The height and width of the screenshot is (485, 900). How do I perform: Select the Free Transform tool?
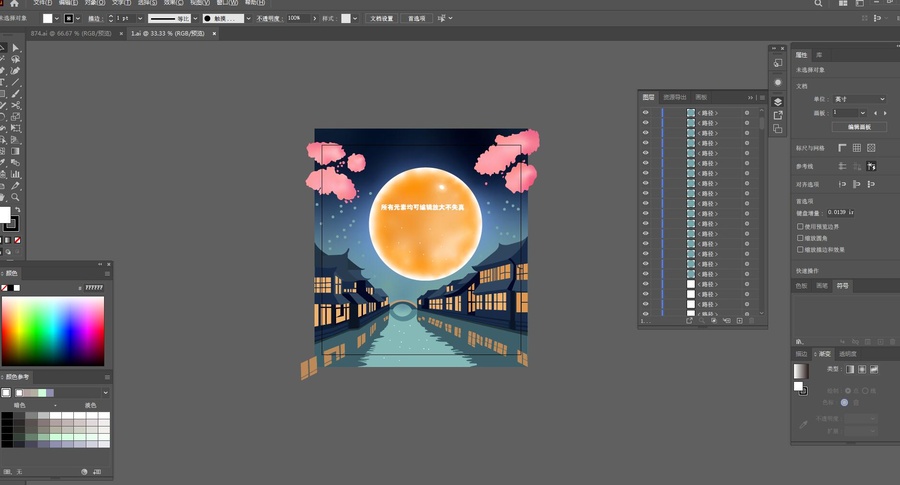15,129
